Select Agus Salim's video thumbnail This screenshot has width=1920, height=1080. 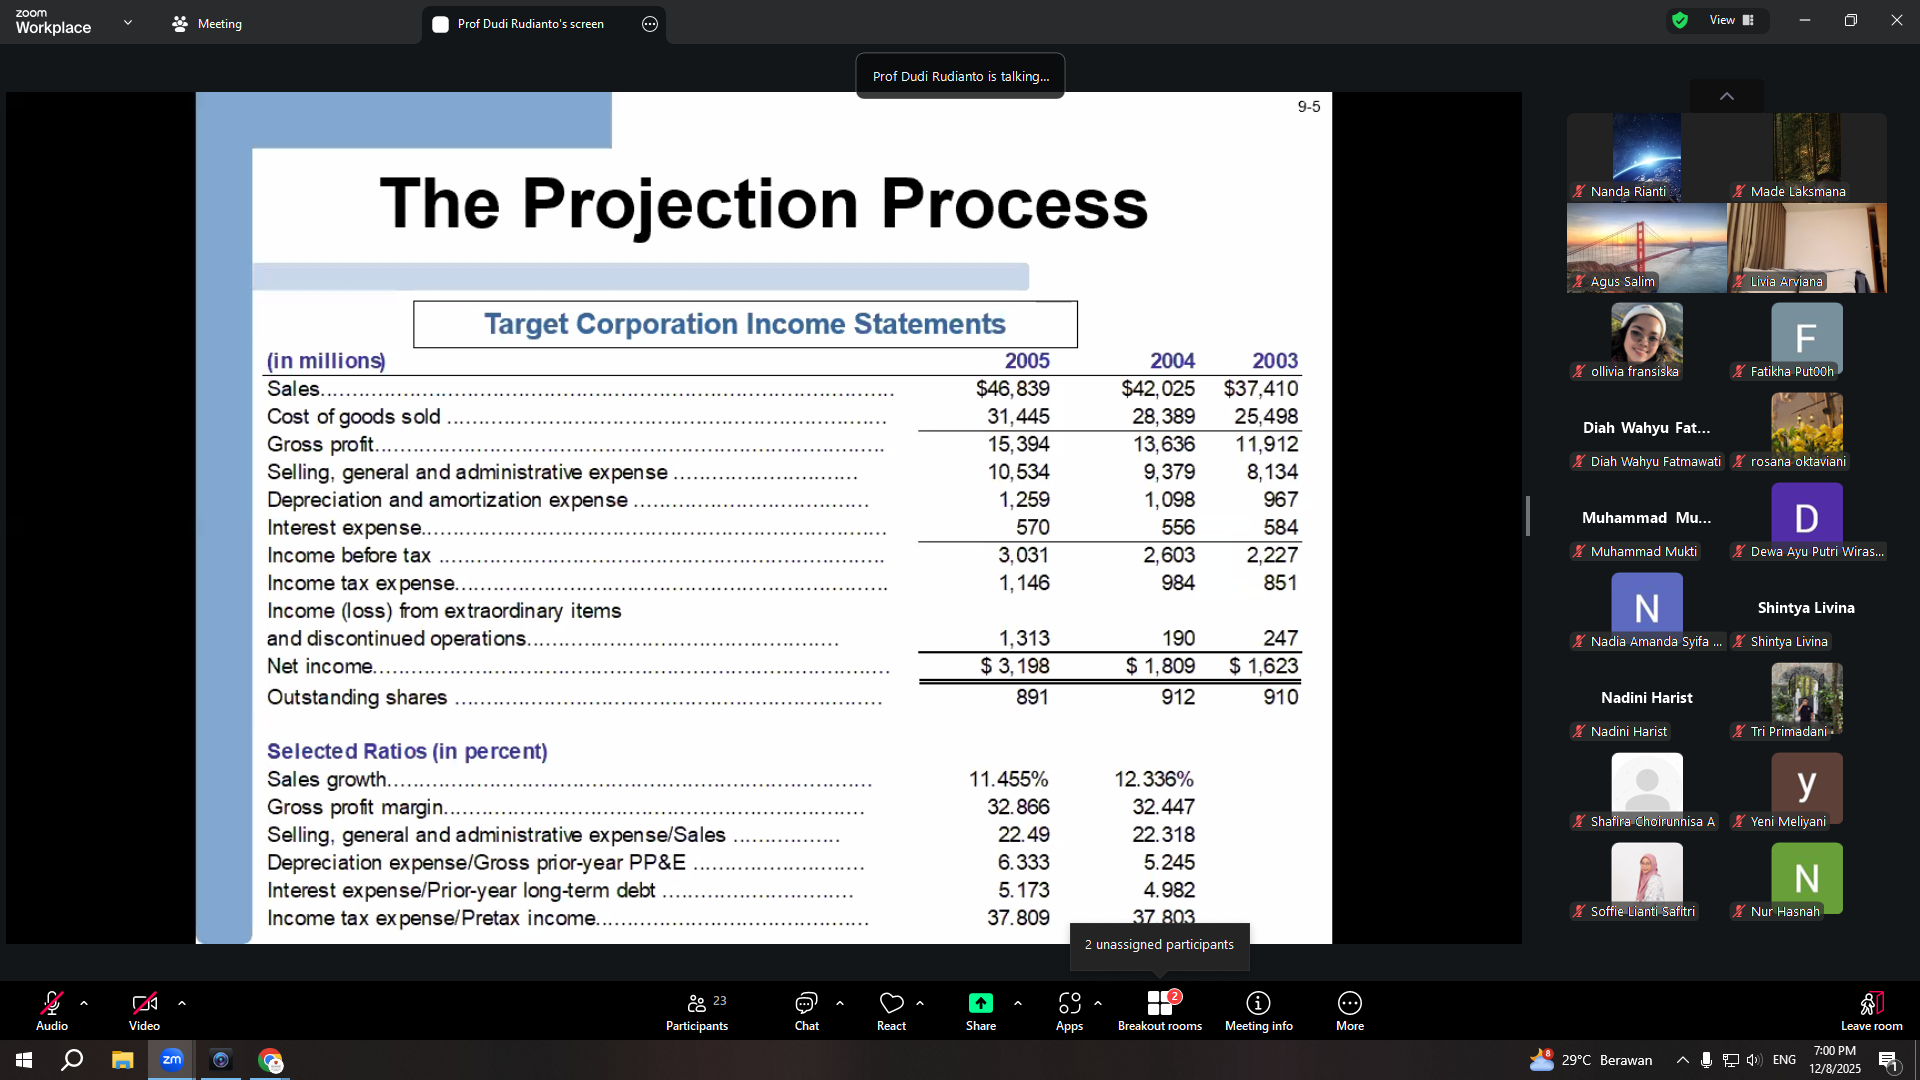click(x=1647, y=248)
